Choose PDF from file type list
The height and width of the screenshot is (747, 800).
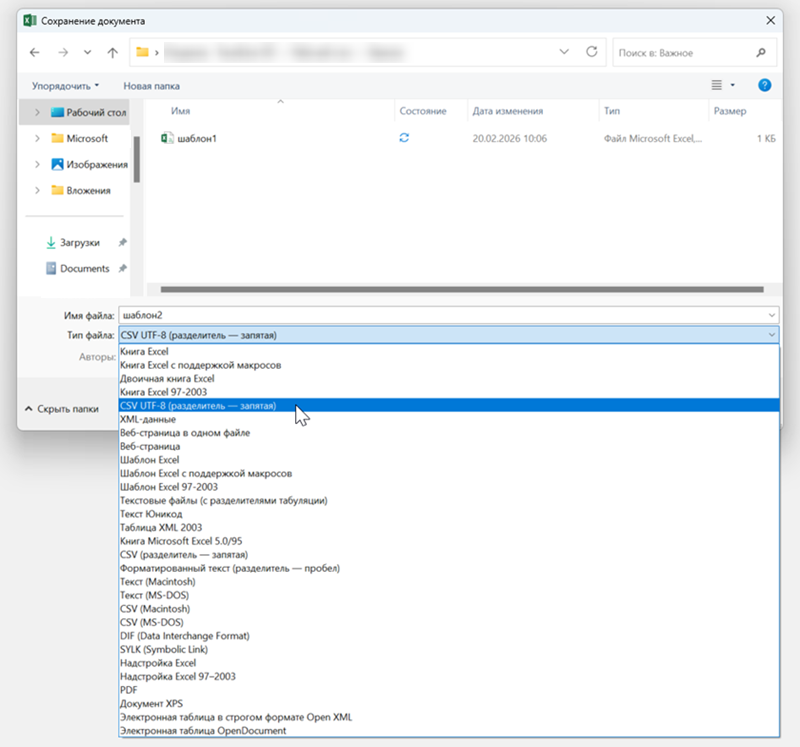pyautogui.click(x=128, y=689)
